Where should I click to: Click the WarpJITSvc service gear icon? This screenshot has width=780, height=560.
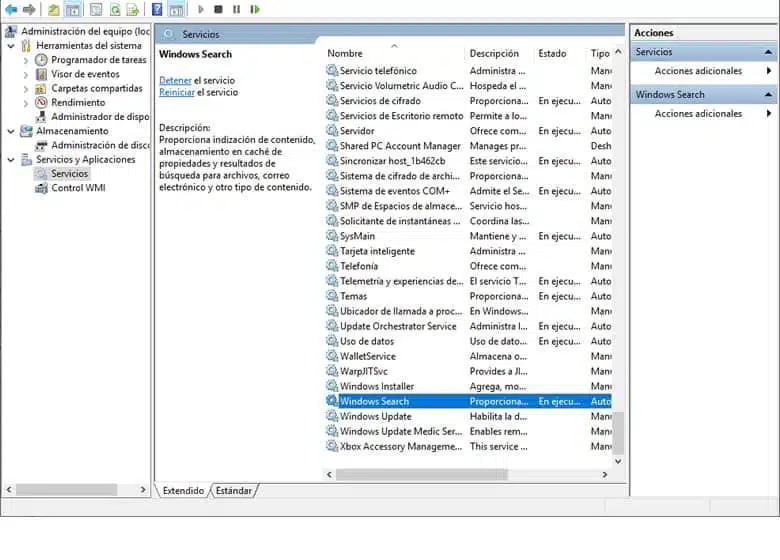tap(332, 371)
